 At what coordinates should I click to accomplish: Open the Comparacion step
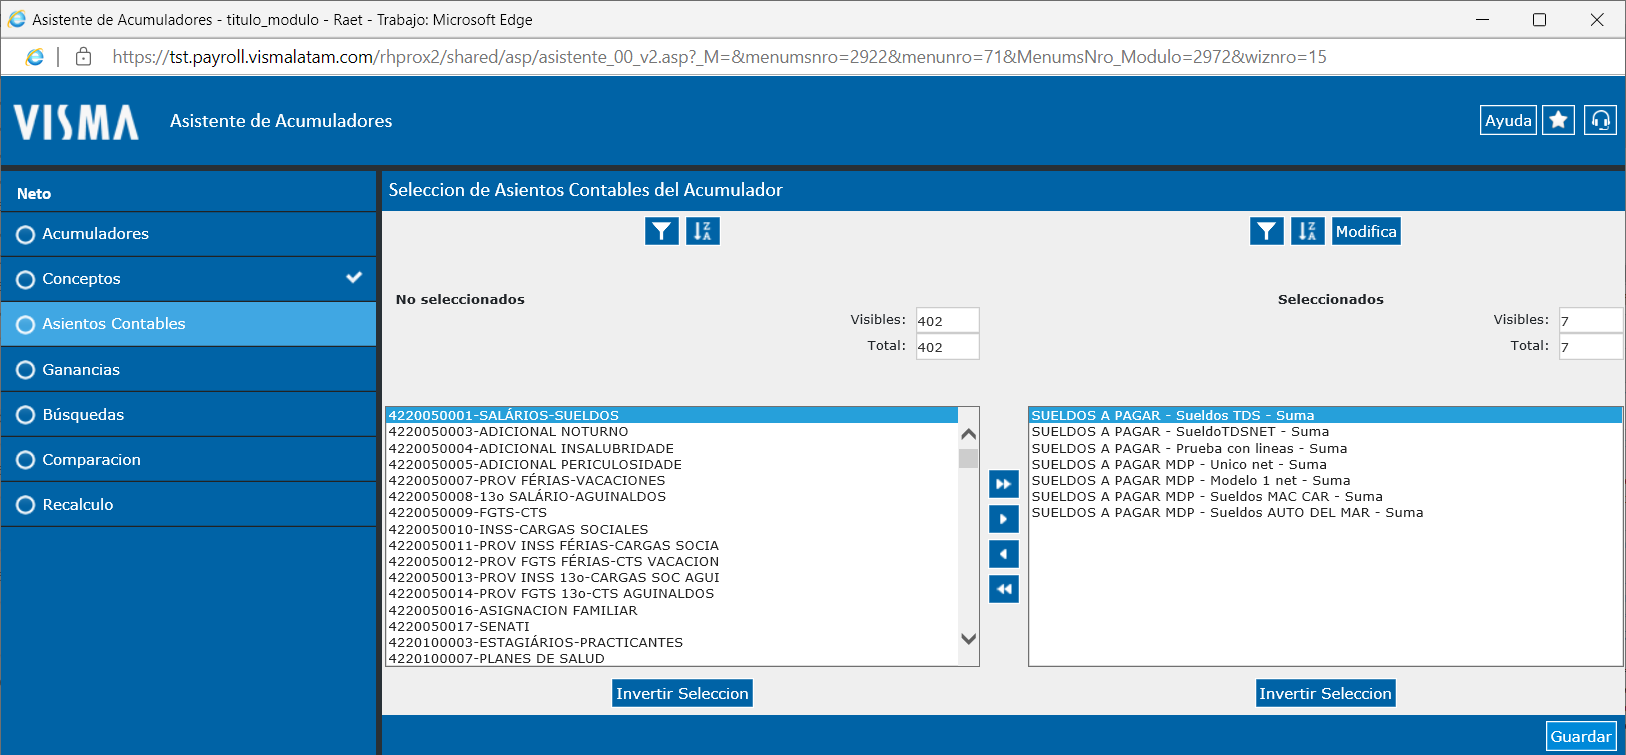tap(189, 460)
